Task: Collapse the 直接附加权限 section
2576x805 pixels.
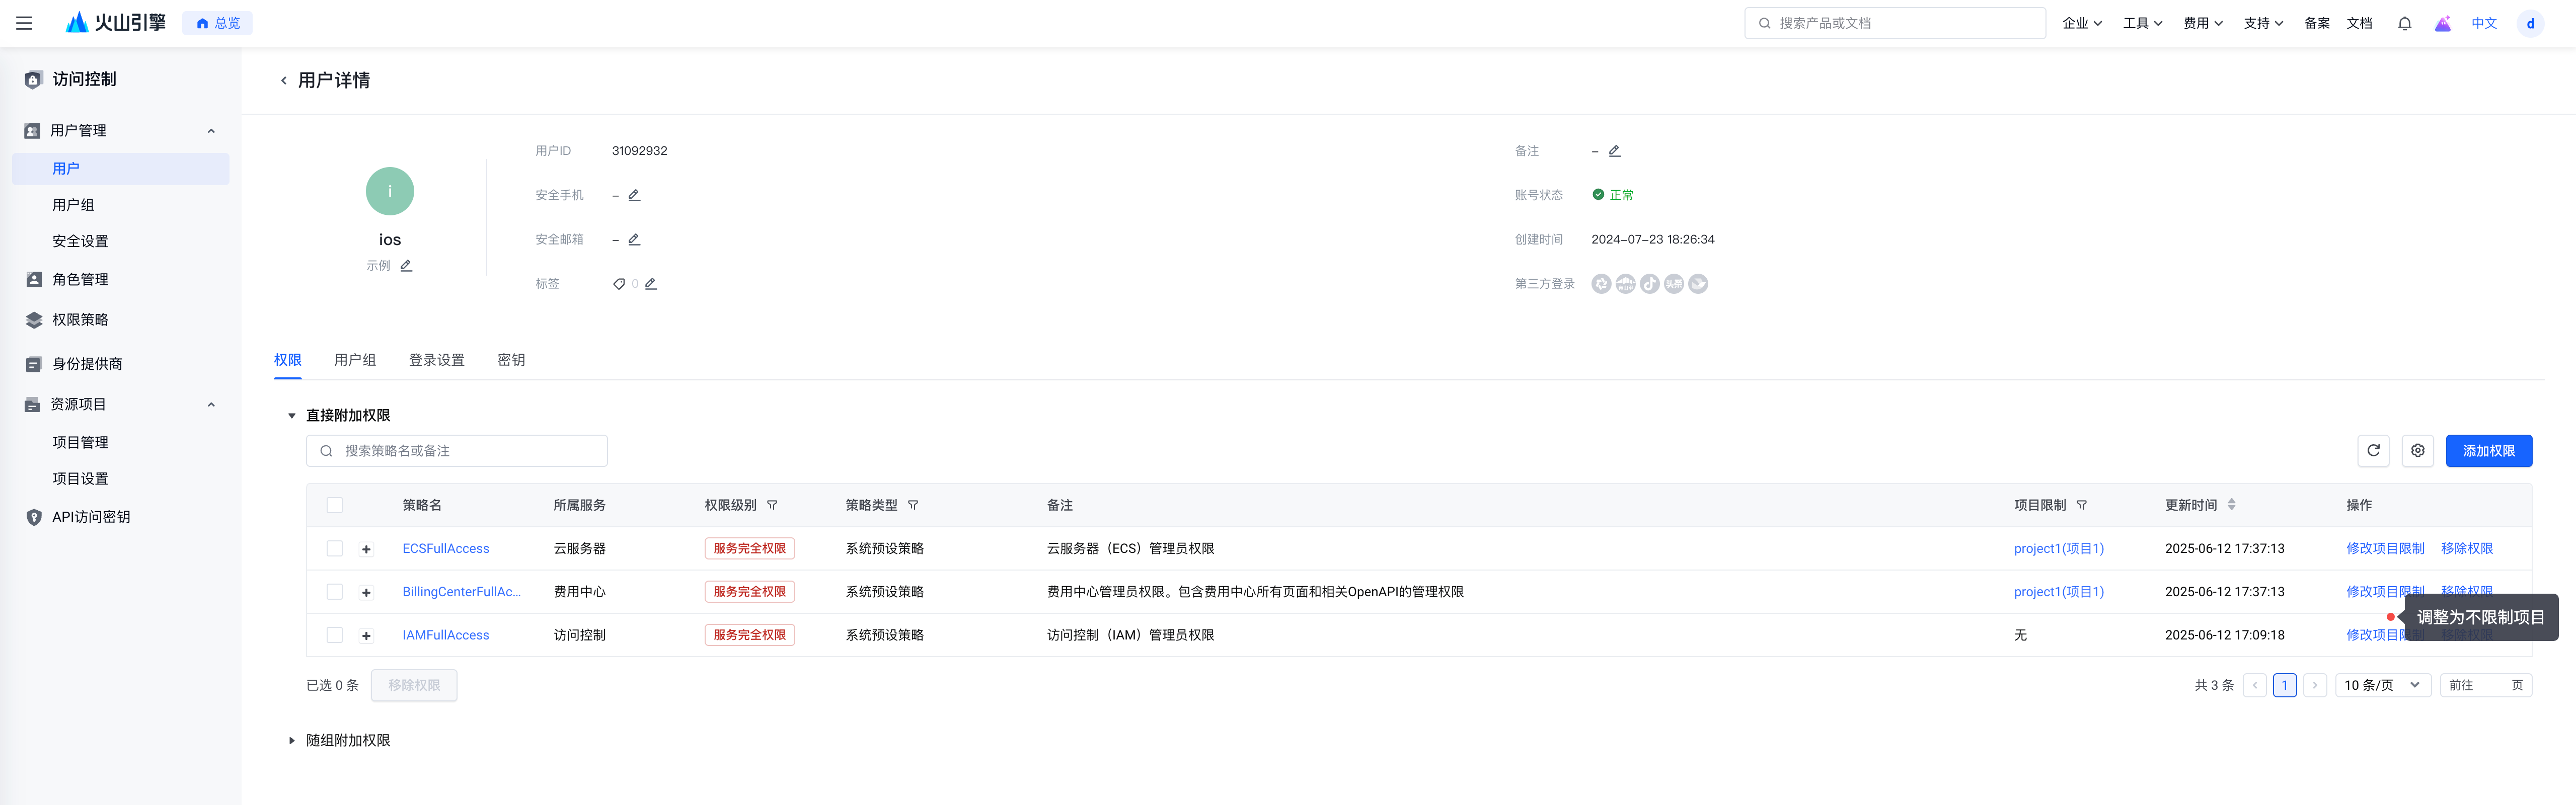Action: [292, 415]
